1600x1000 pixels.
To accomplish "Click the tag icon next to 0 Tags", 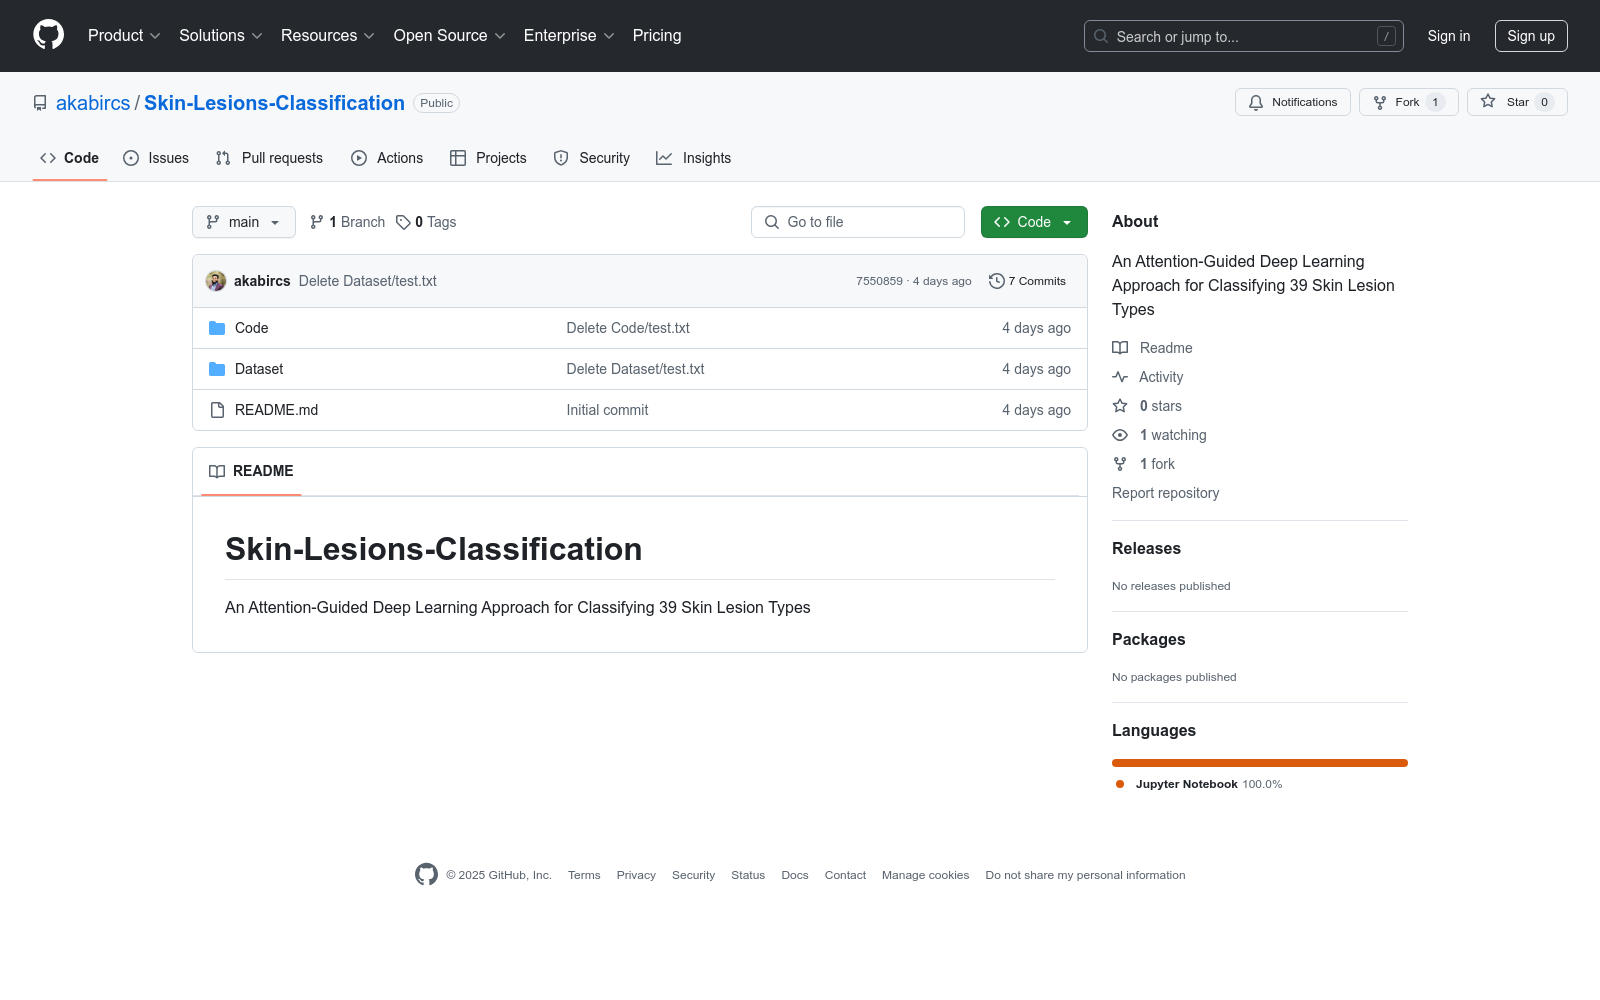I will (x=403, y=222).
